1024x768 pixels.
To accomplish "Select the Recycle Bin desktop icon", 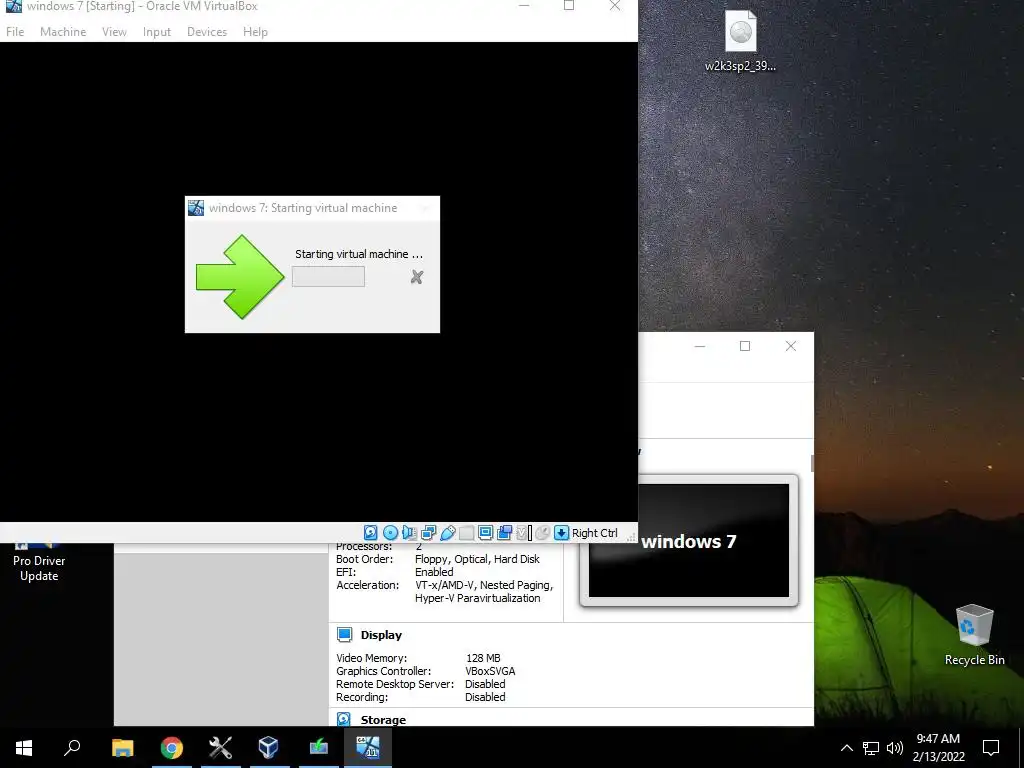I will coord(974,635).
